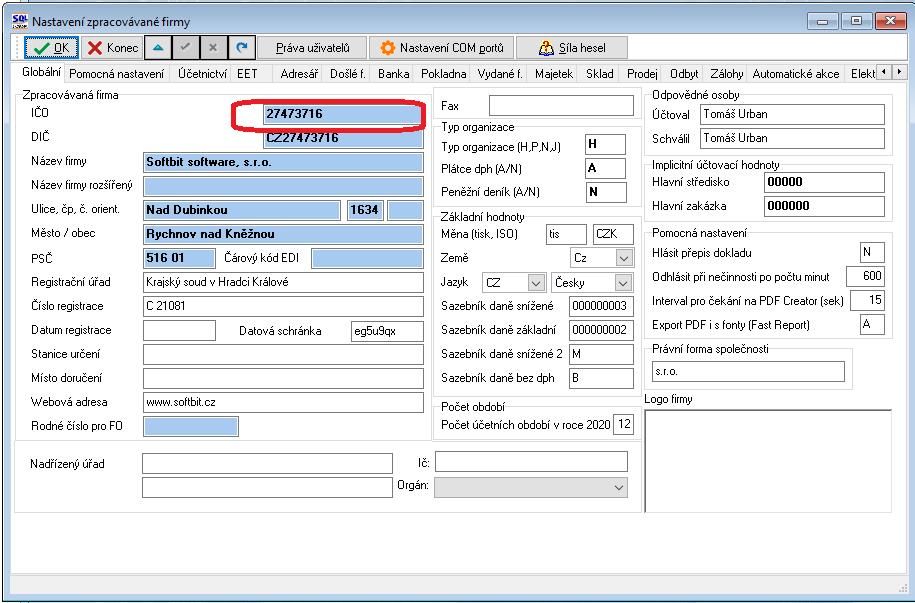
Task: Click the Hlavní zakázka field
Action: click(824, 206)
